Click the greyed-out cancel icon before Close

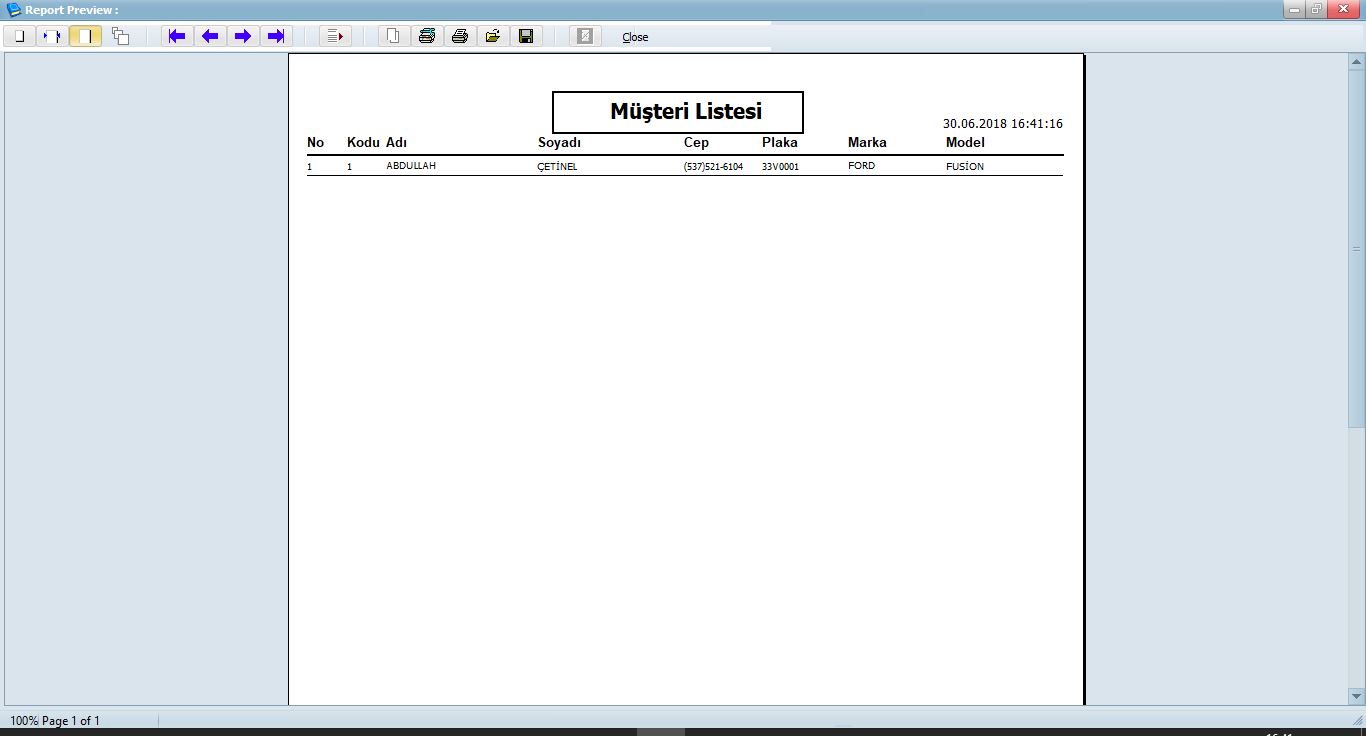[585, 37]
